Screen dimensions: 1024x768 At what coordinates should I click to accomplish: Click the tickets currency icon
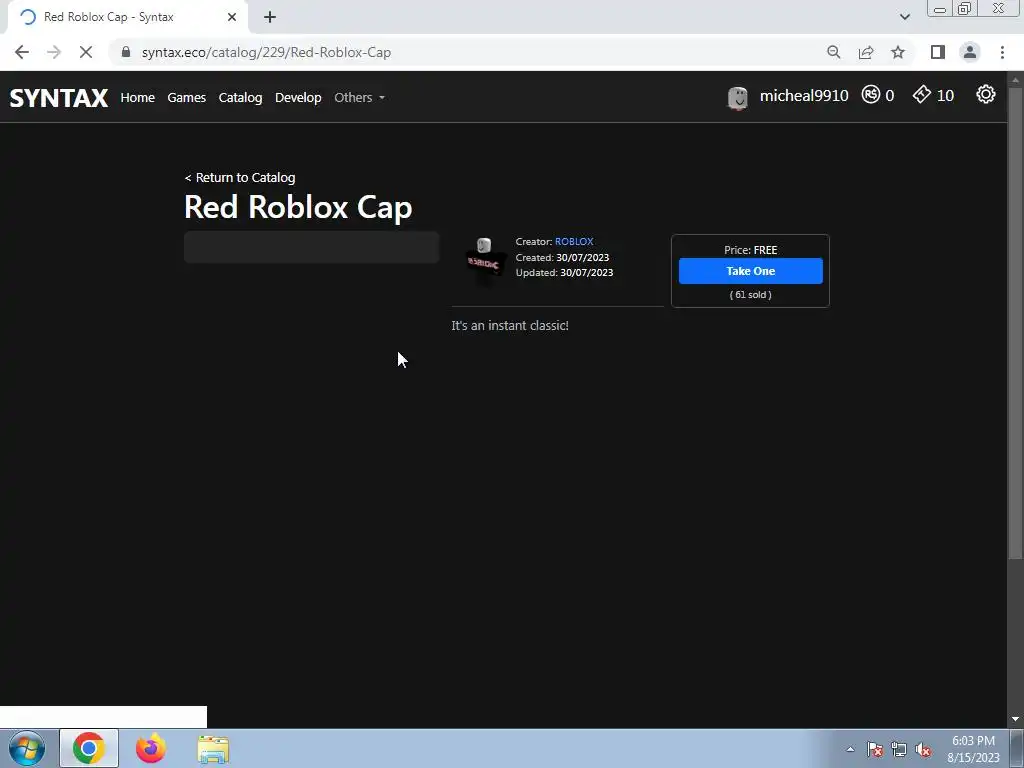pyautogui.click(x=921, y=95)
